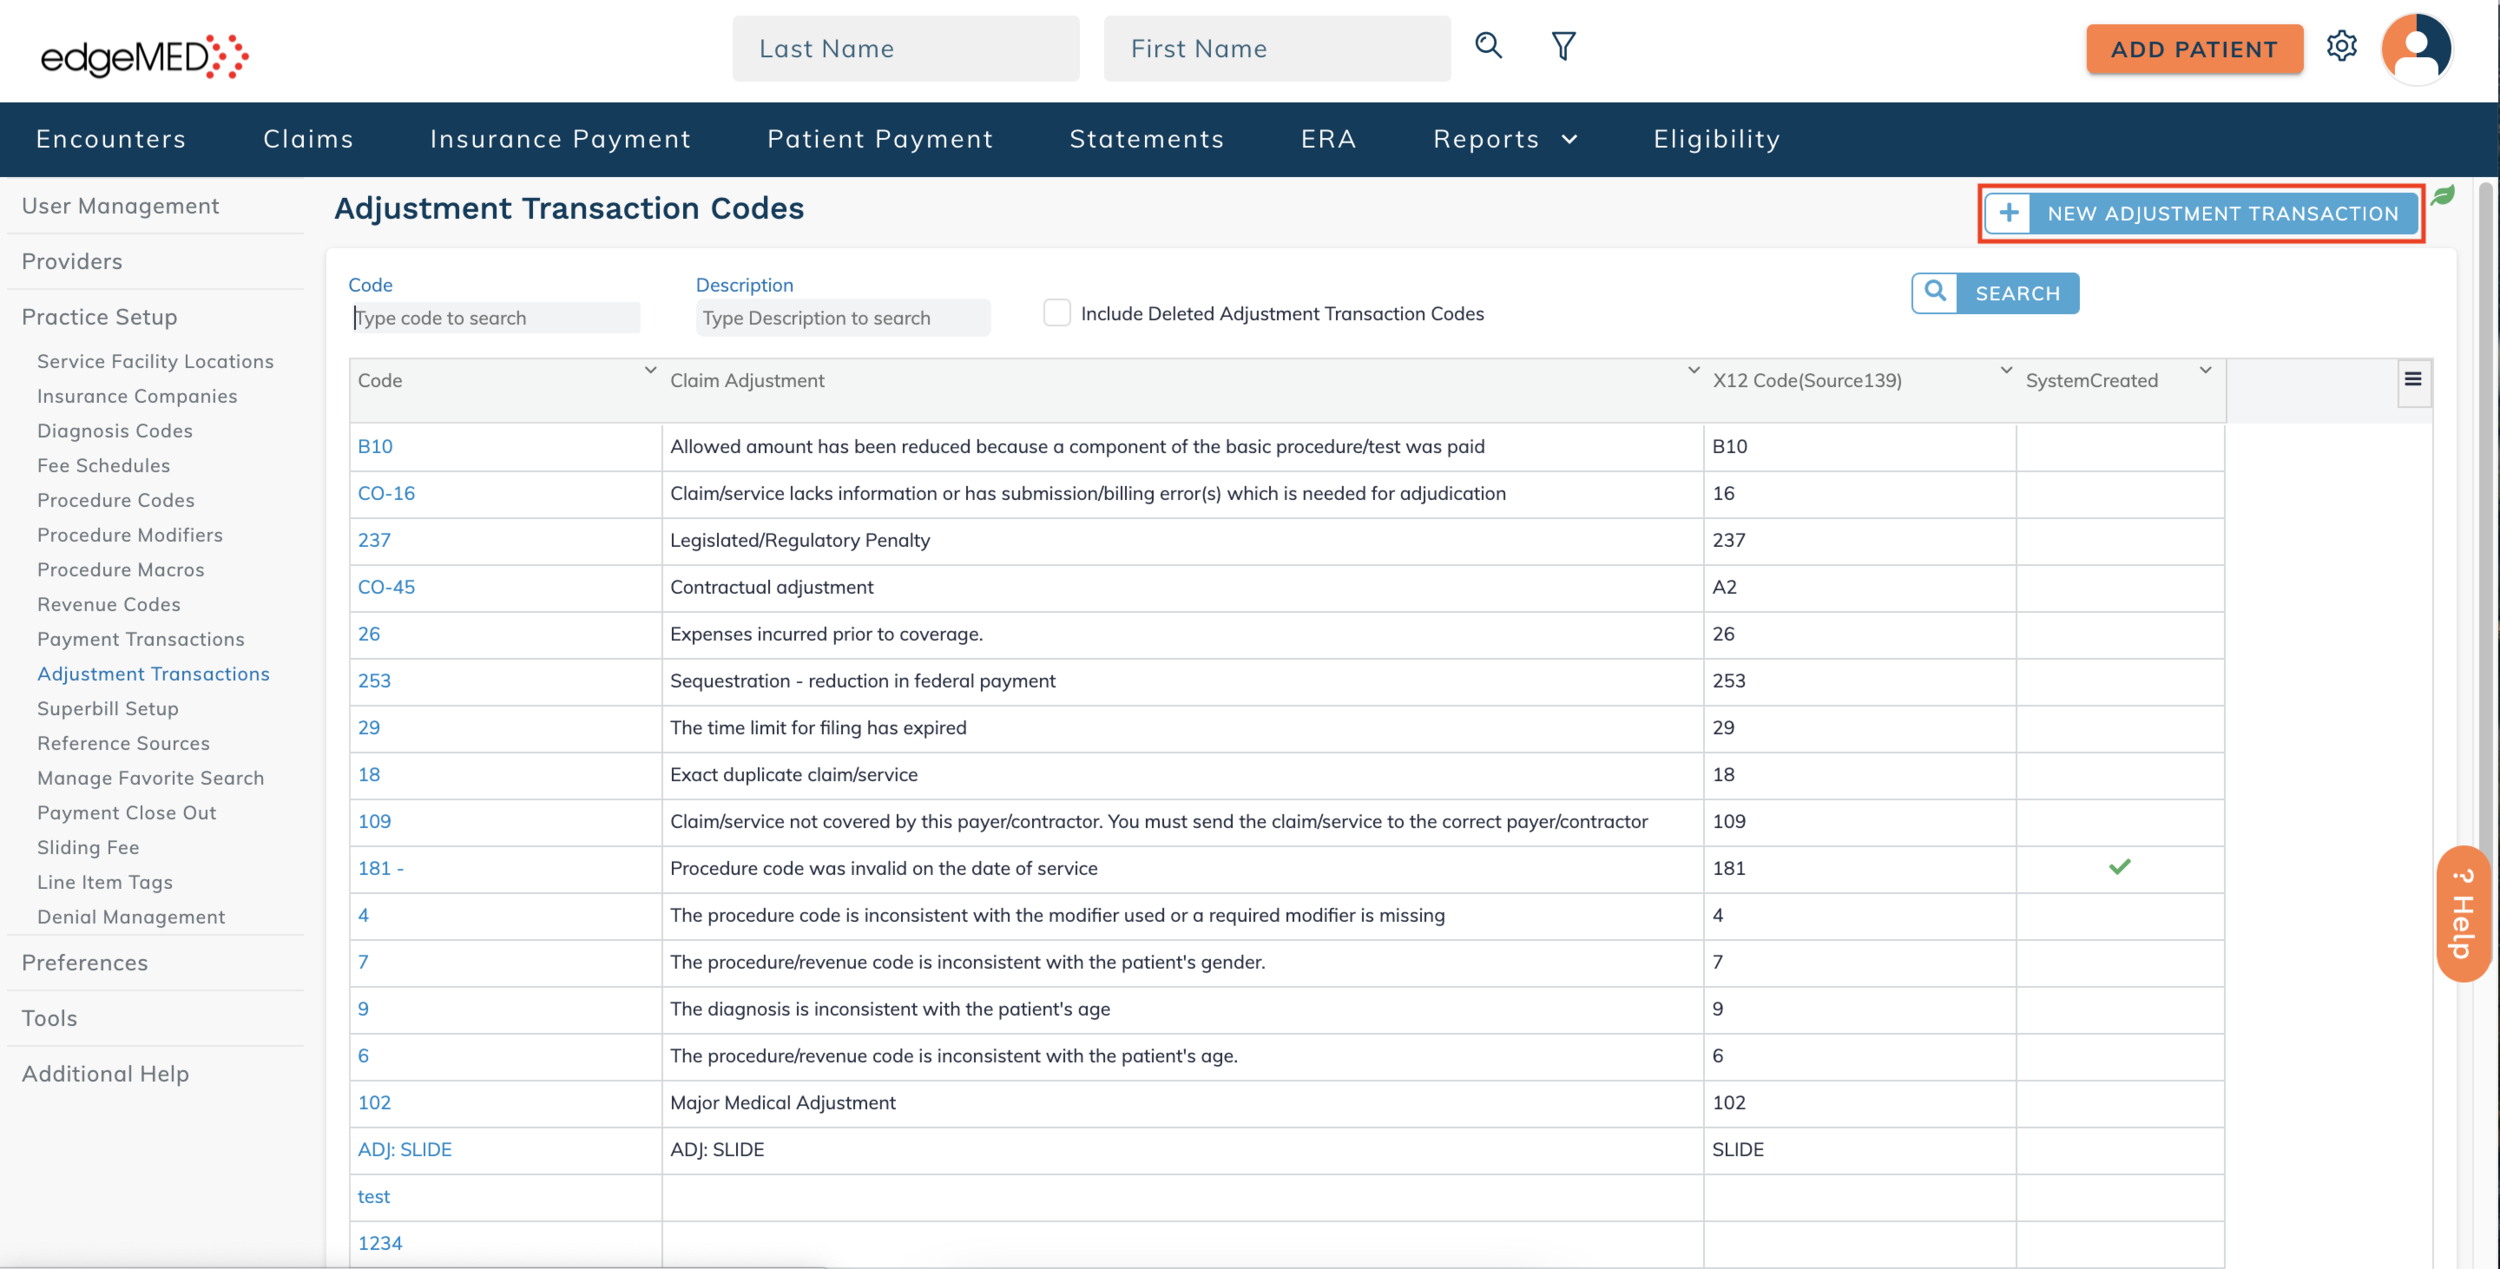
Task: Open the SystemCreated column dropdown arrow
Action: coord(2205,371)
